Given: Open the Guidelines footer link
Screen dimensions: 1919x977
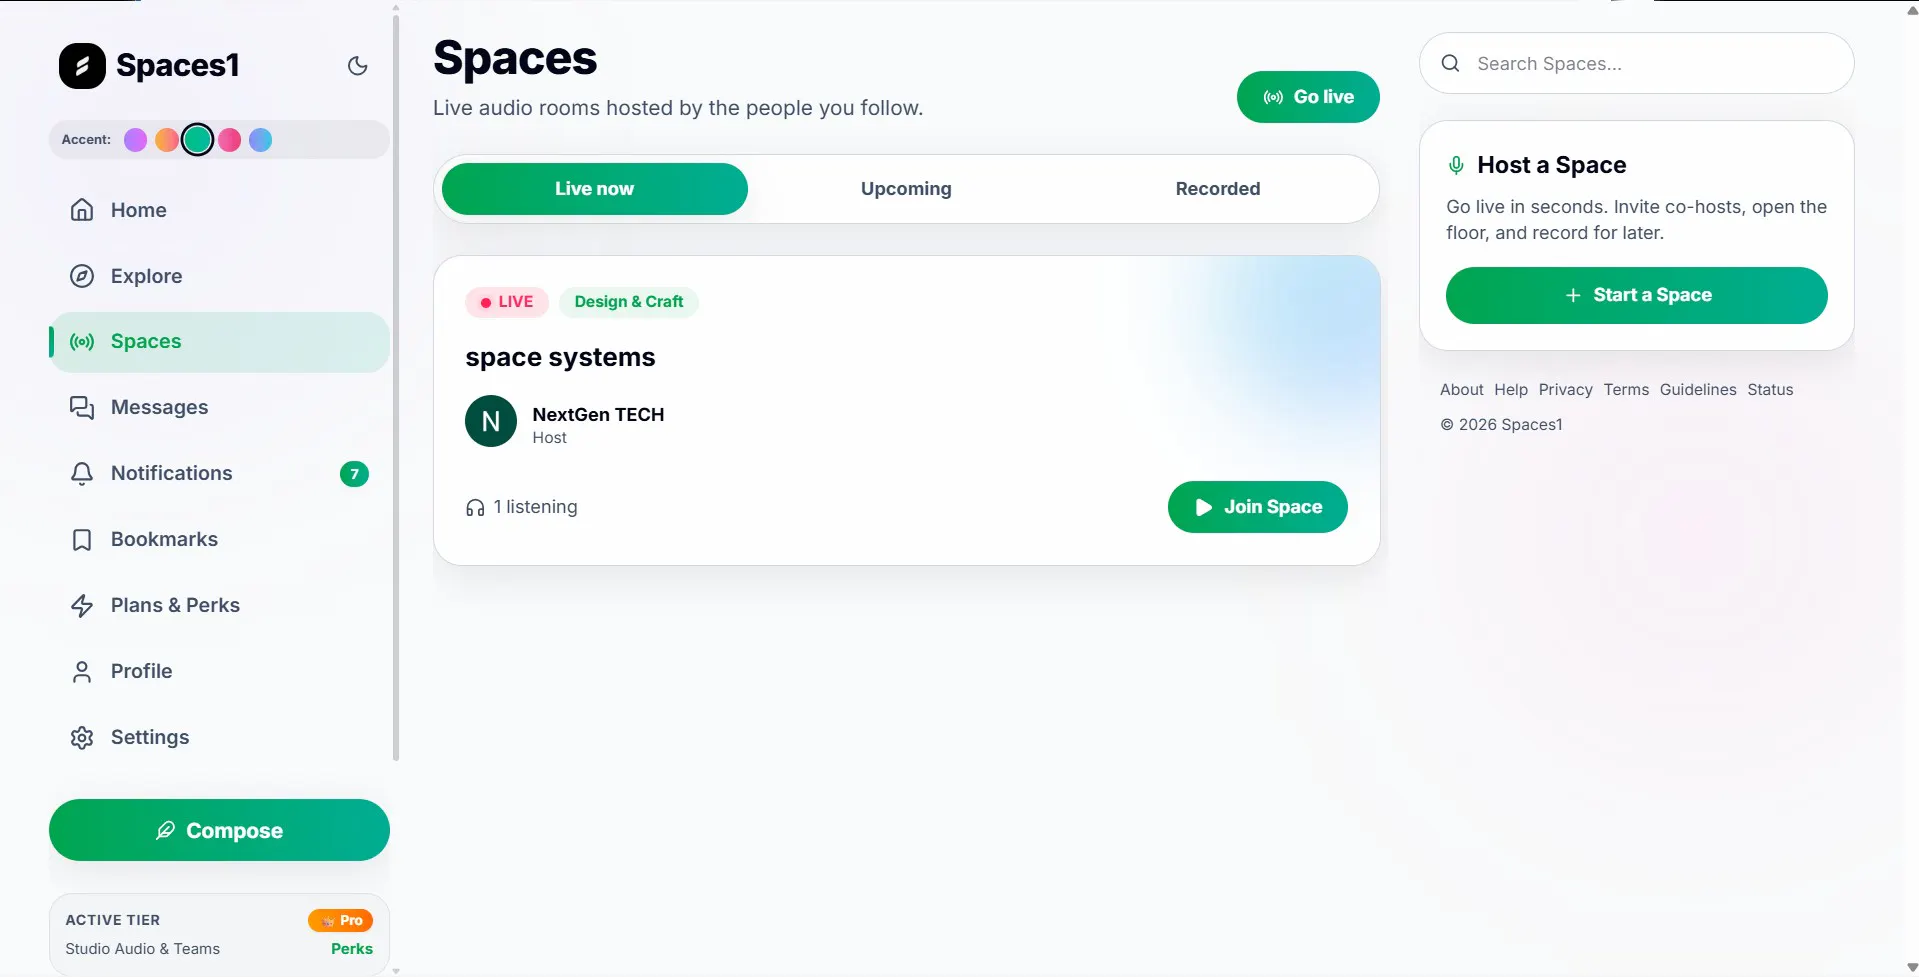Looking at the screenshot, I should coord(1698,390).
